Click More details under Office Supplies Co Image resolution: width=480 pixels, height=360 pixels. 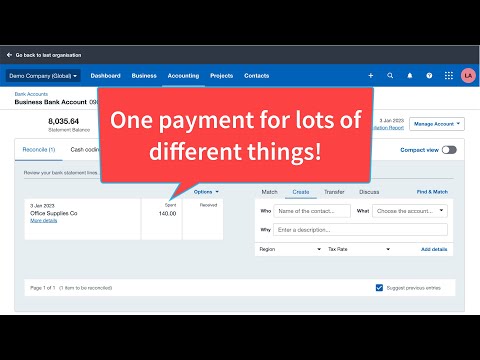44,221
